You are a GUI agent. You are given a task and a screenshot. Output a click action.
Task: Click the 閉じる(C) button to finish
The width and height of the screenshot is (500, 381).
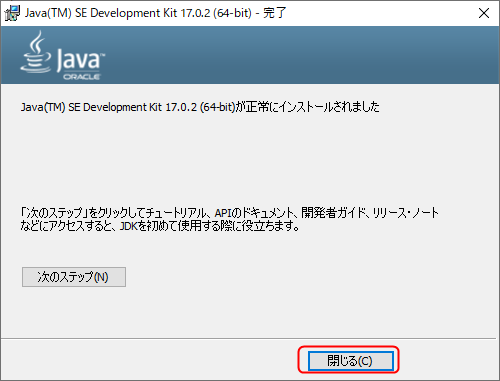(350, 360)
